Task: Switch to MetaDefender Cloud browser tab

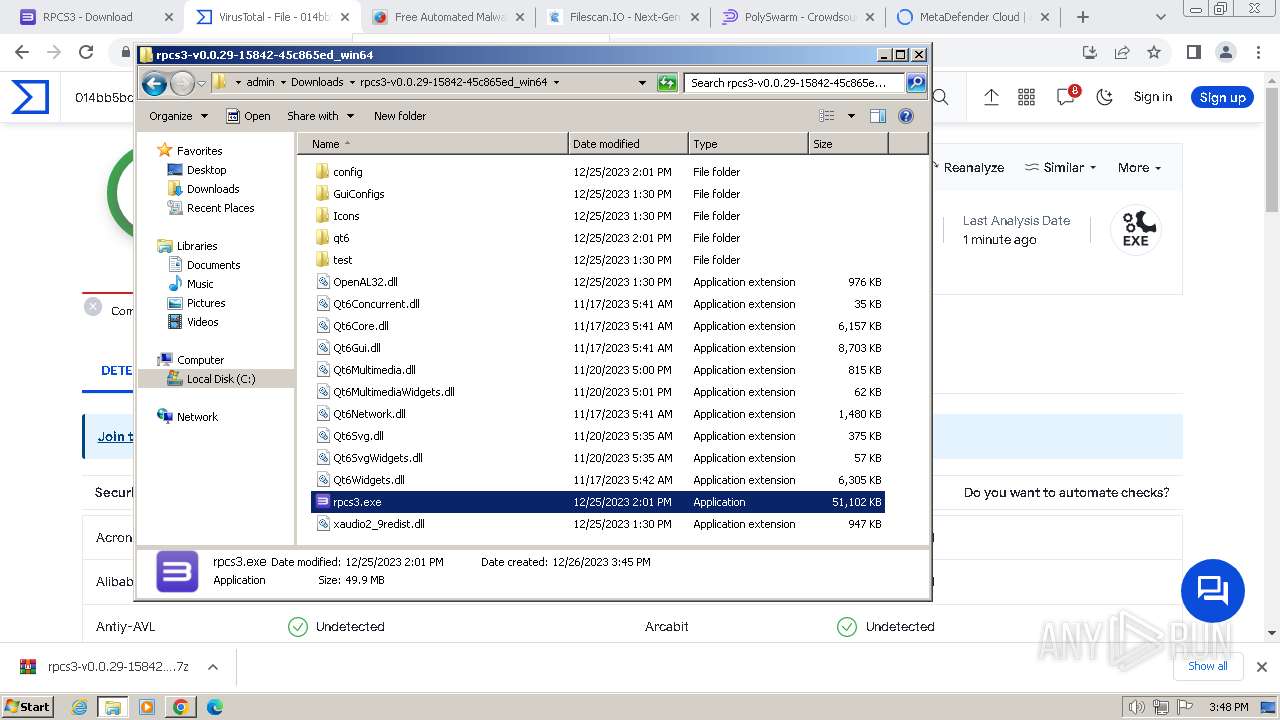Action: tap(972, 17)
